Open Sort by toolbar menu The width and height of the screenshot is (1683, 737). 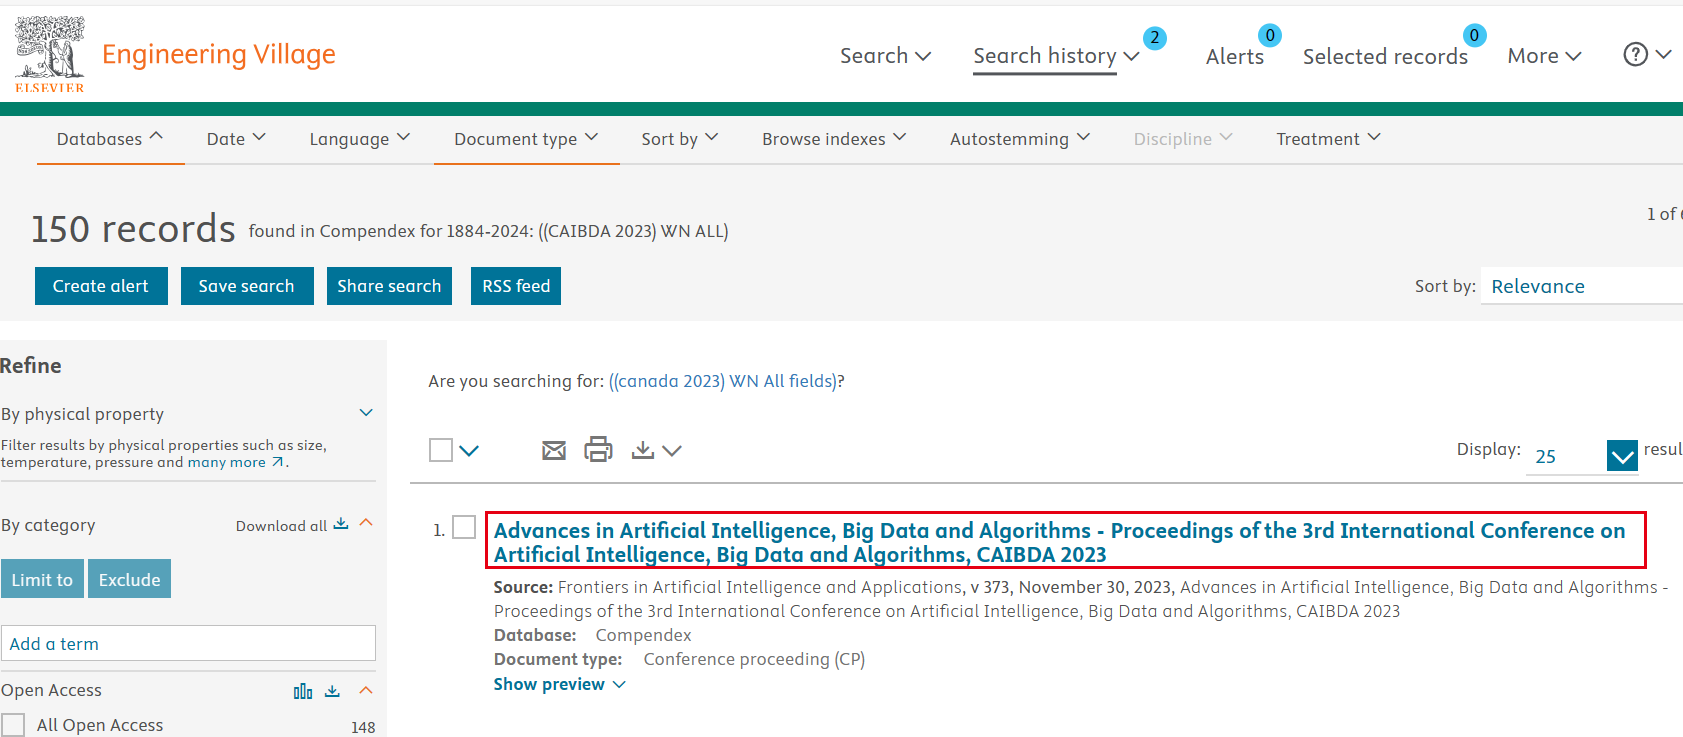(680, 139)
